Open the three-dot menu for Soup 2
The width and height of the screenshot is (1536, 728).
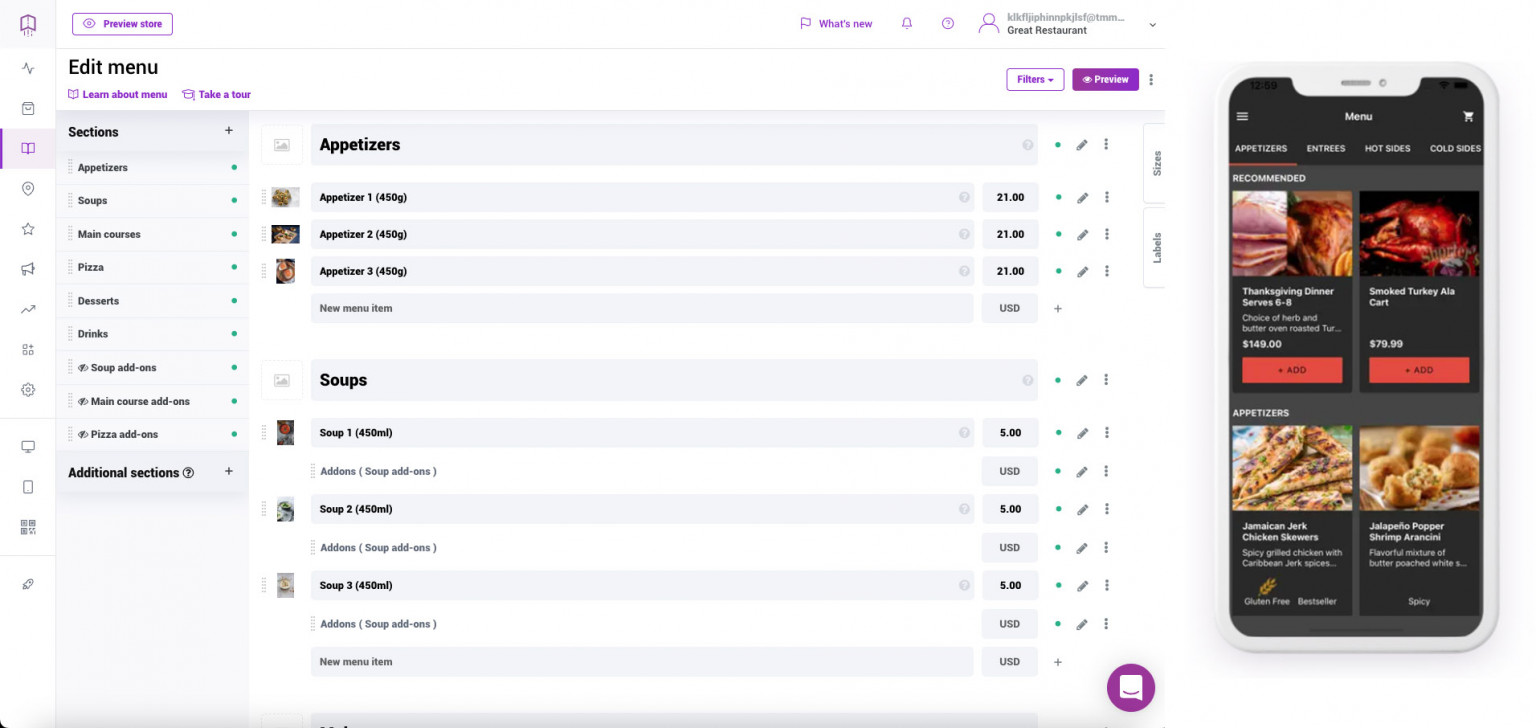(x=1106, y=509)
